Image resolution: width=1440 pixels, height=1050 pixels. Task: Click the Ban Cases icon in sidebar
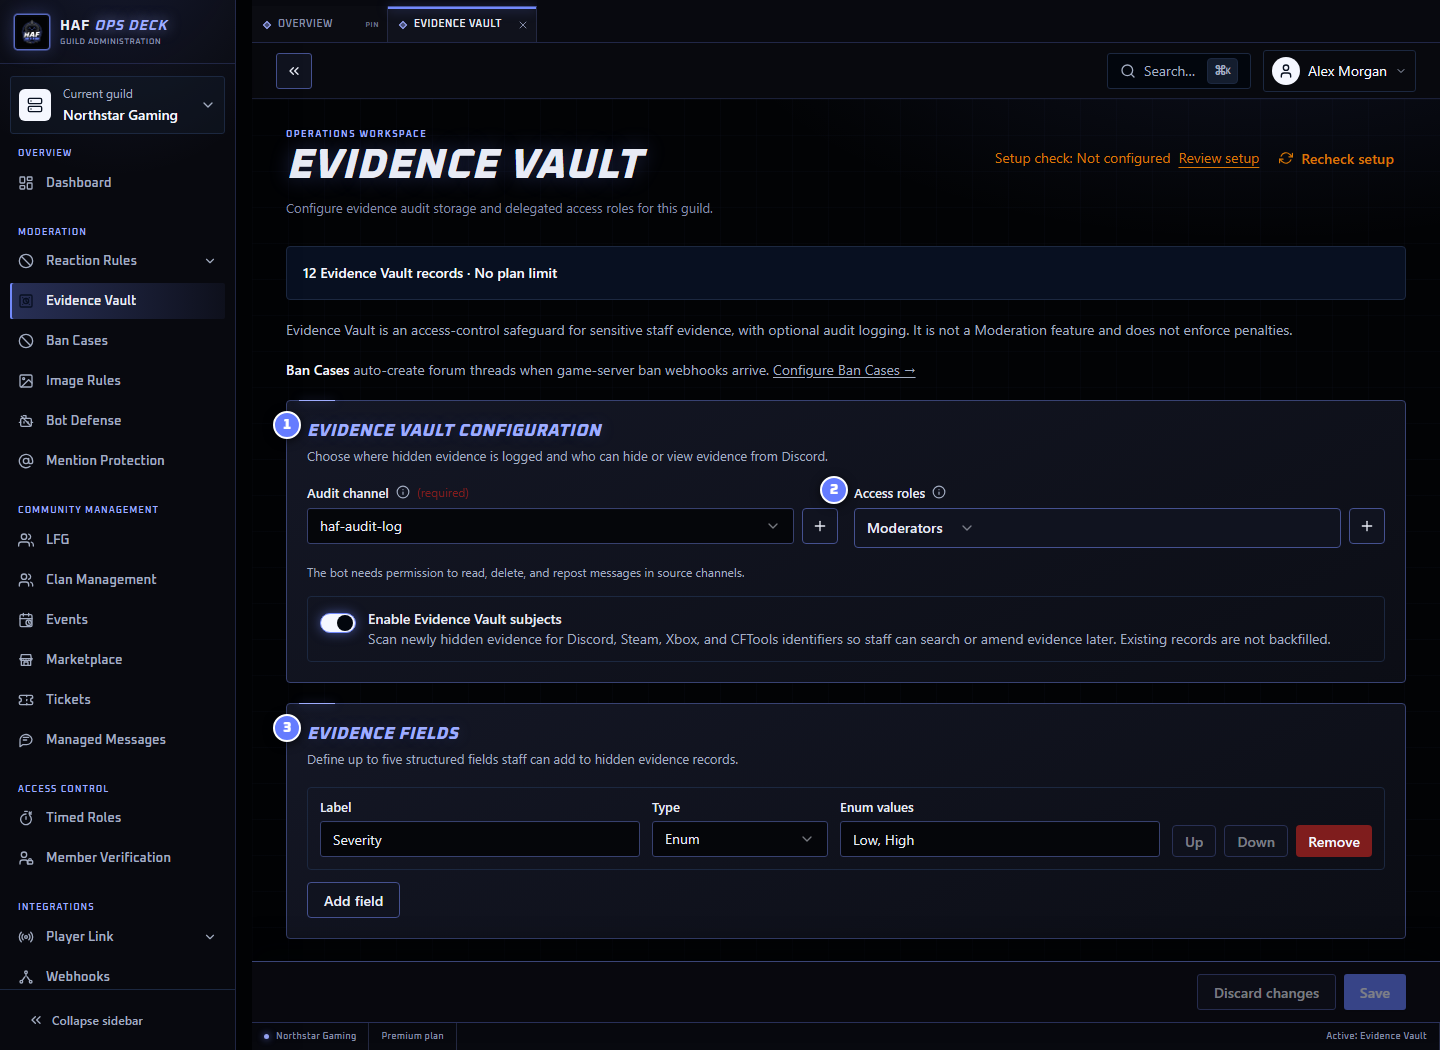[26, 341]
